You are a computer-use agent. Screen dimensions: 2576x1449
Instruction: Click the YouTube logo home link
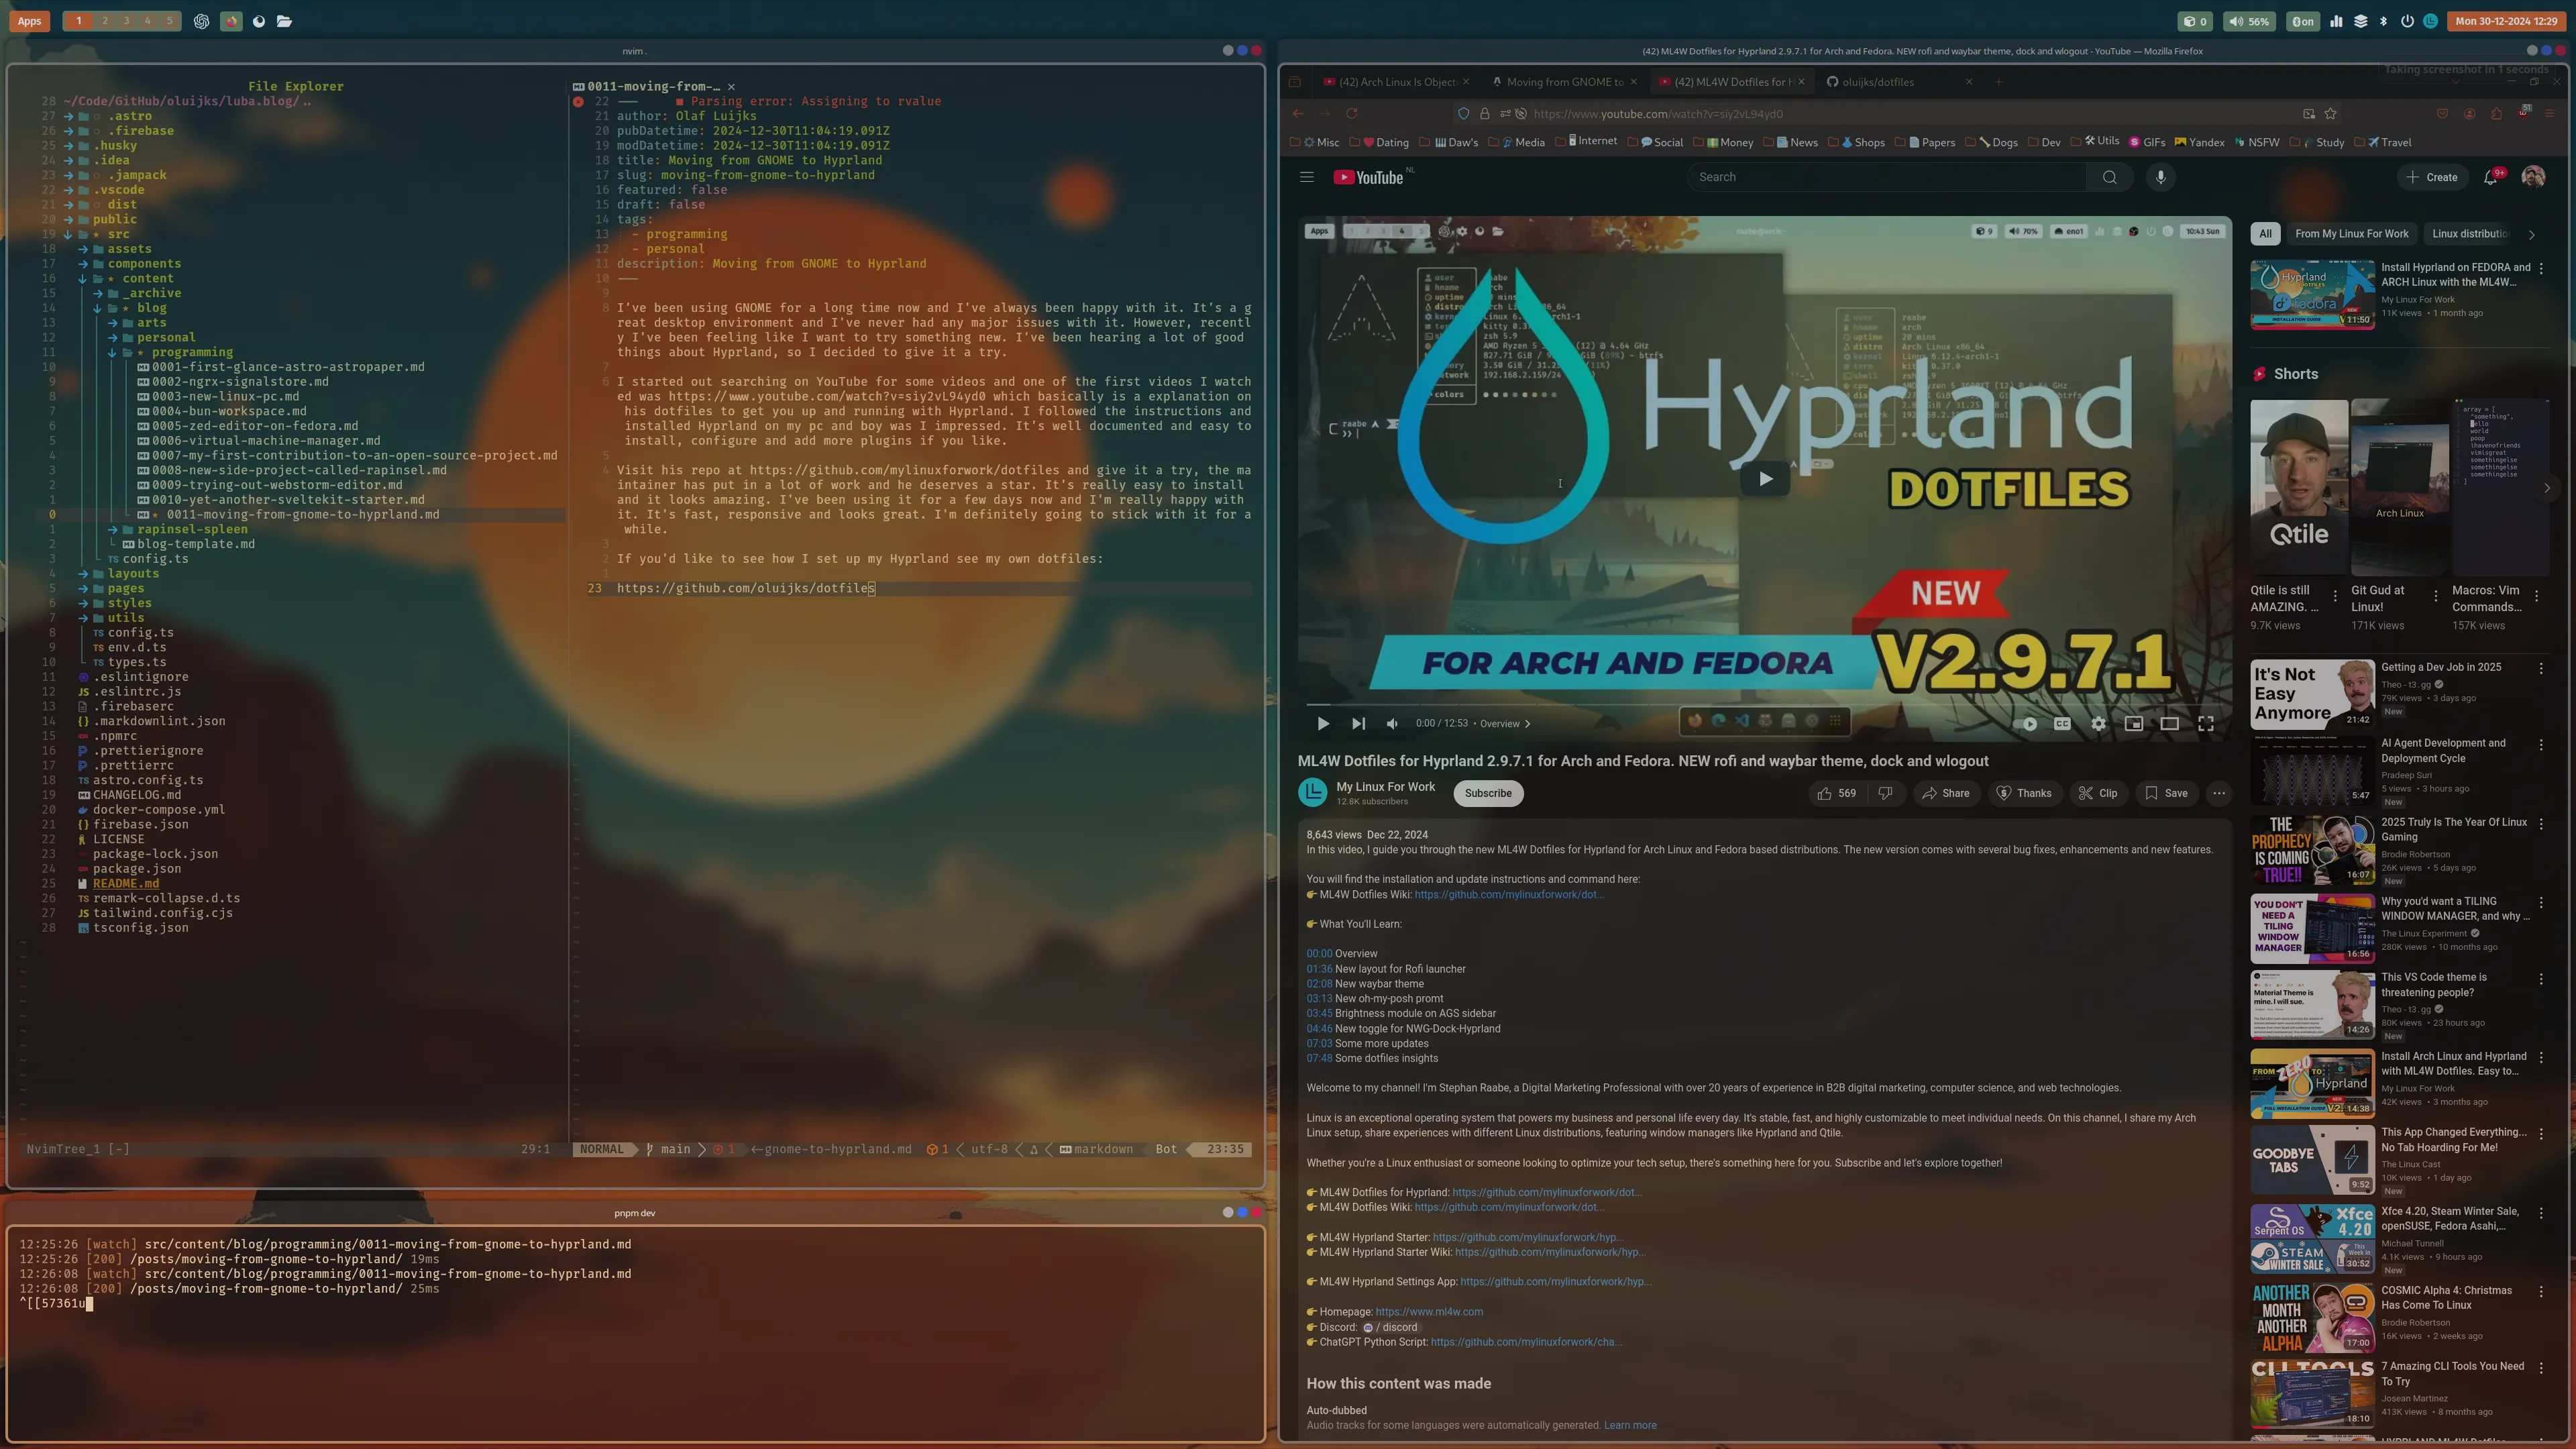click(x=1368, y=177)
